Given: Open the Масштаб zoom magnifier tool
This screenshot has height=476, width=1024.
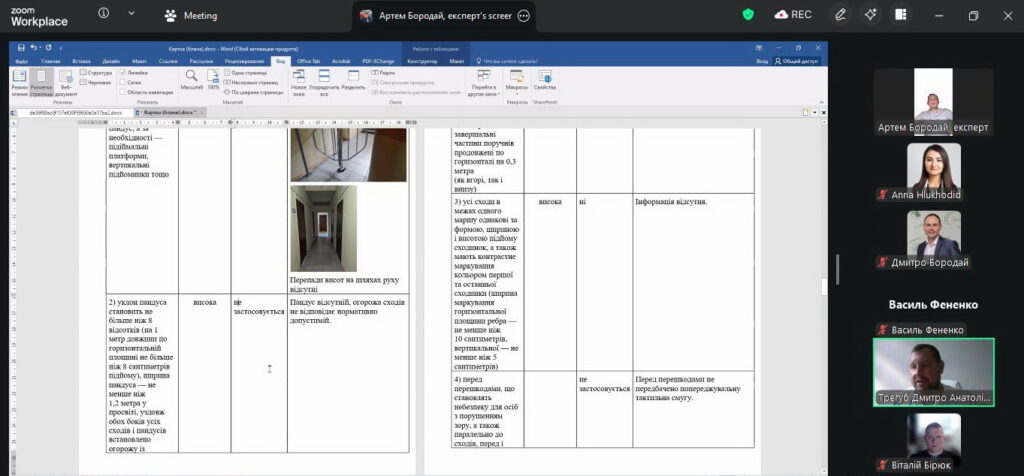Looking at the screenshot, I should [191, 81].
